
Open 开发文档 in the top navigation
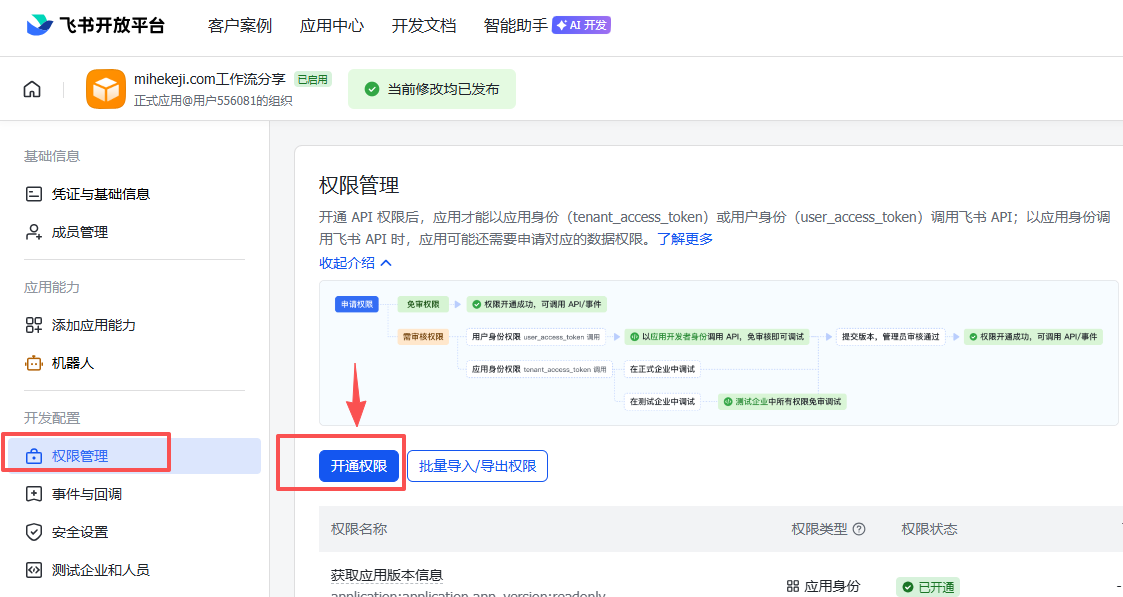(x=424, y=26)
